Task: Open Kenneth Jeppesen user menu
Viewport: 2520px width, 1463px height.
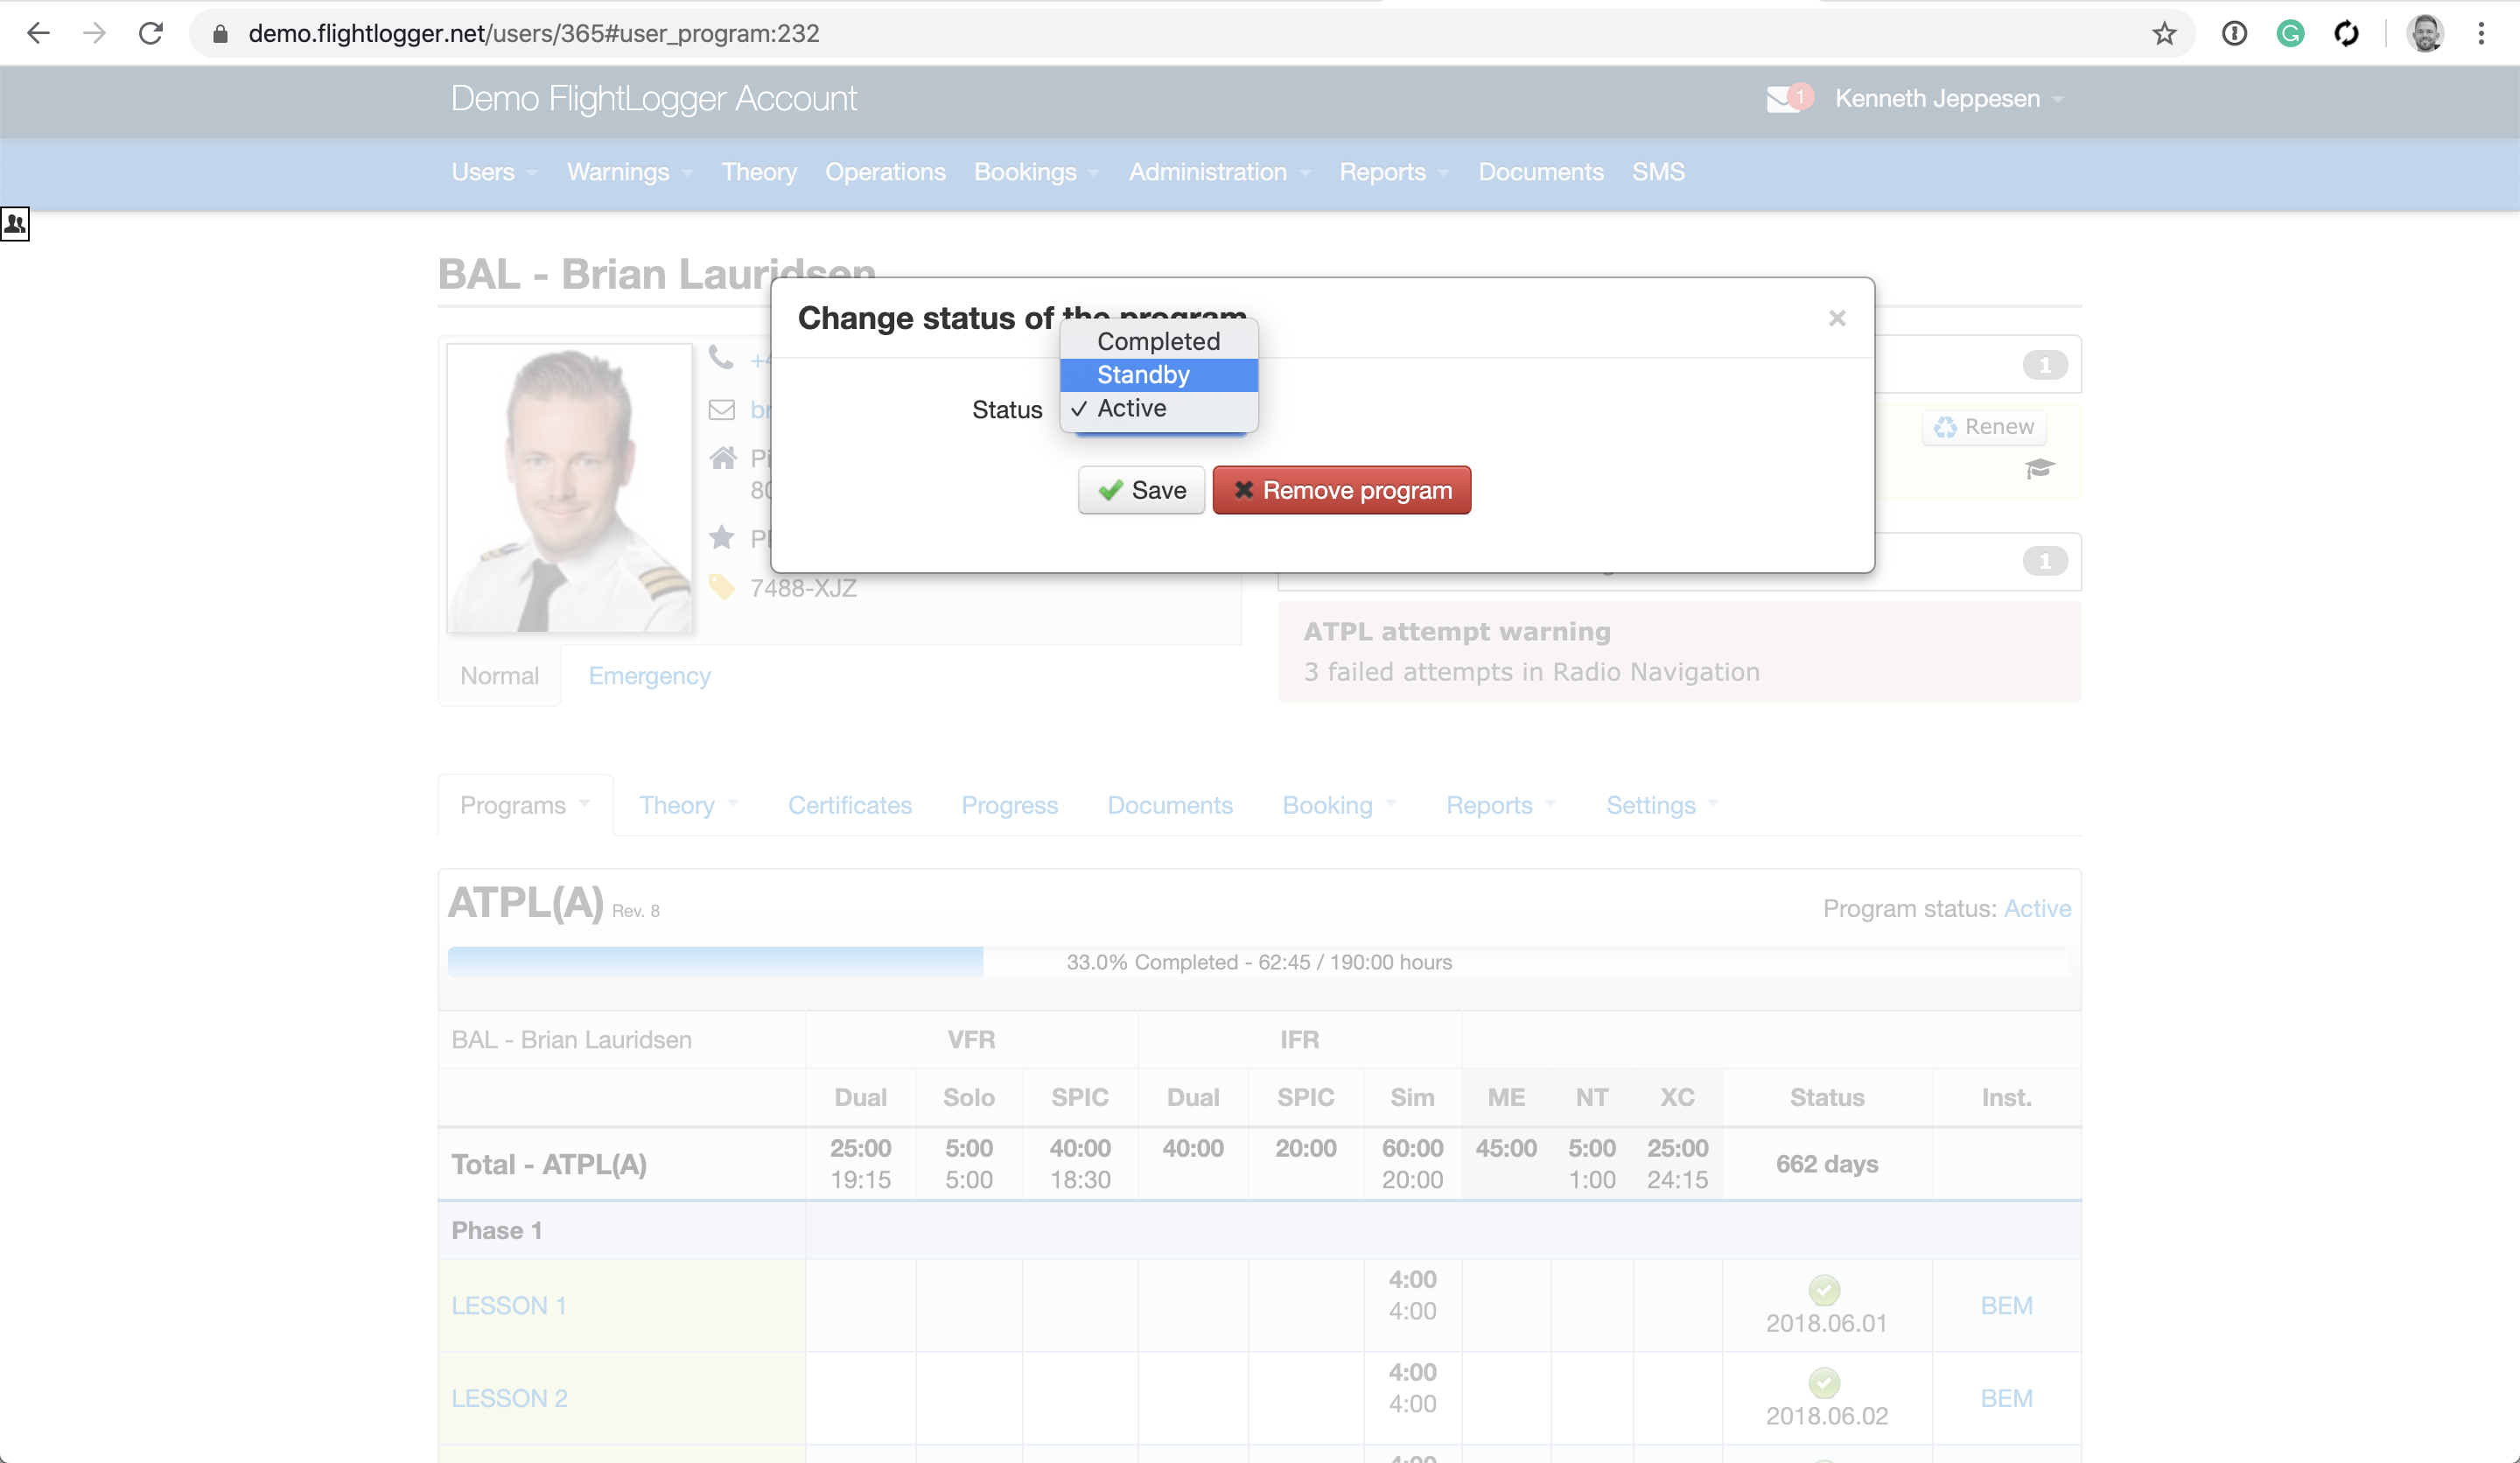Action: click(x=1949, y=98)
